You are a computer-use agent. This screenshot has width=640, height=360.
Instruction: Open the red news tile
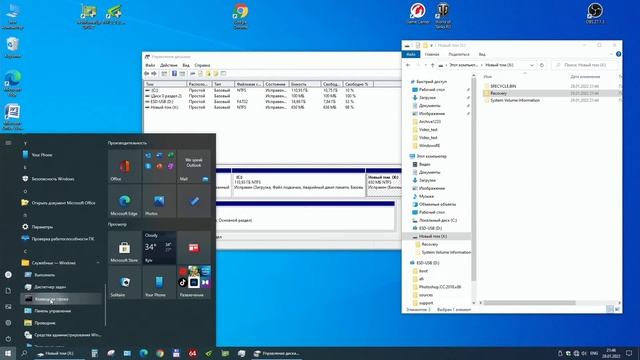(x=194, y=248)
